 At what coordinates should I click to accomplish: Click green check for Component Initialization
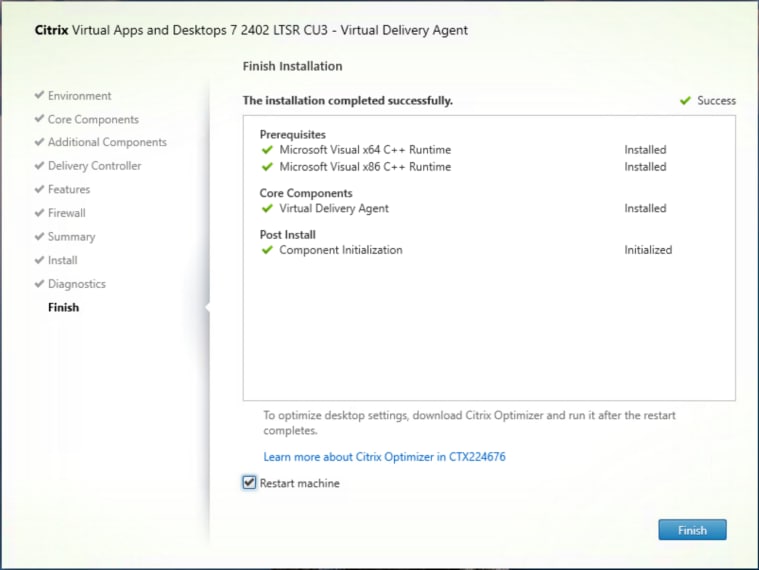pyautogui.click(x=267, y=250)
